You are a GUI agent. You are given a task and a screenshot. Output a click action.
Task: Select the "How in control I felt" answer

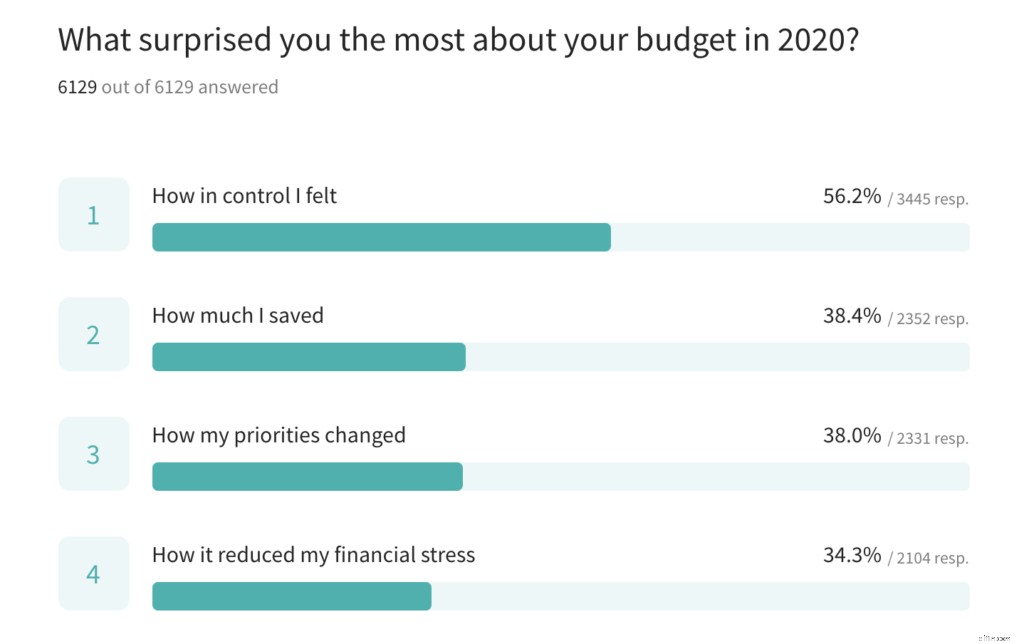[244, 196]
